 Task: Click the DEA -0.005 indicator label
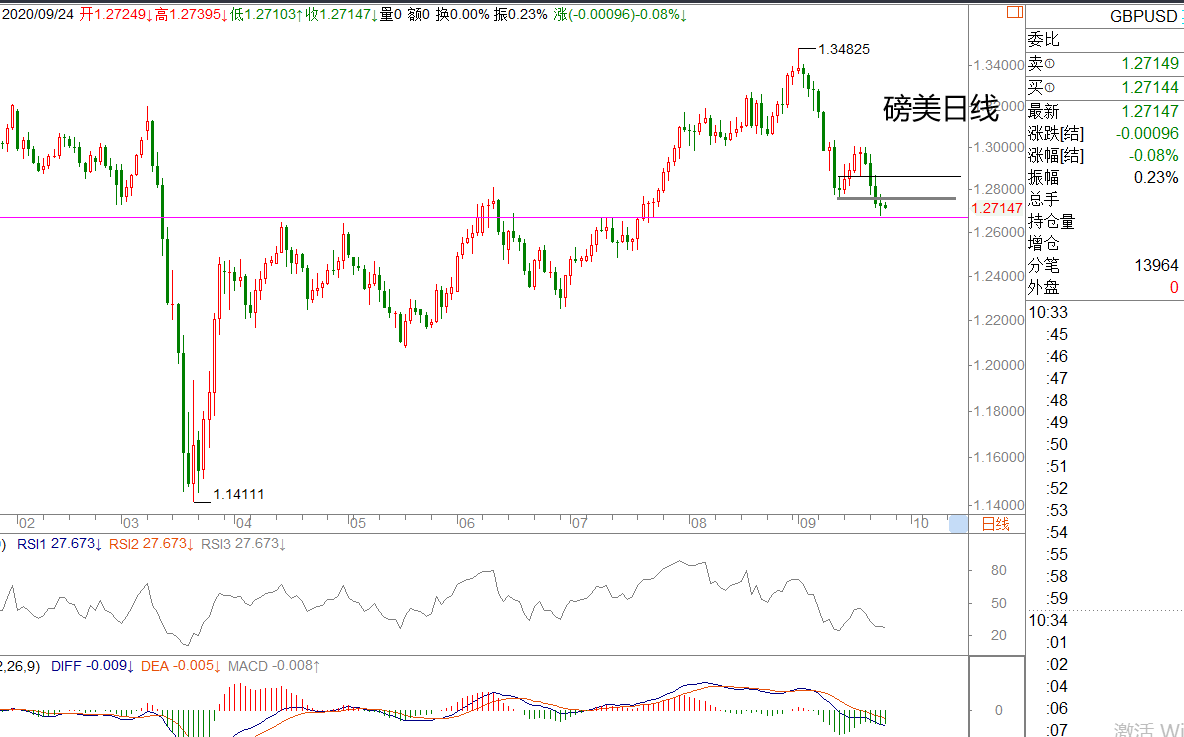pos(180,666)
